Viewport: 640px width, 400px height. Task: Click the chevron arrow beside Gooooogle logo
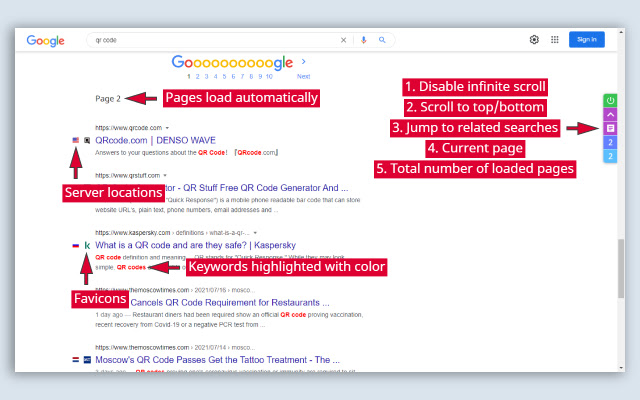click(303, 62)
